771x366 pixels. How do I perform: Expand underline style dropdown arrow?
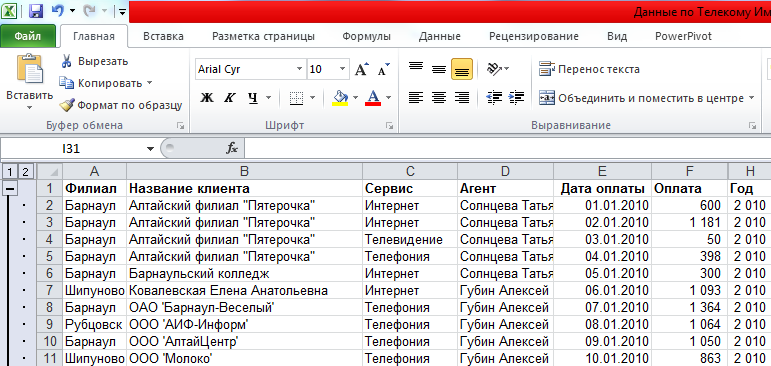click(268, 98)
